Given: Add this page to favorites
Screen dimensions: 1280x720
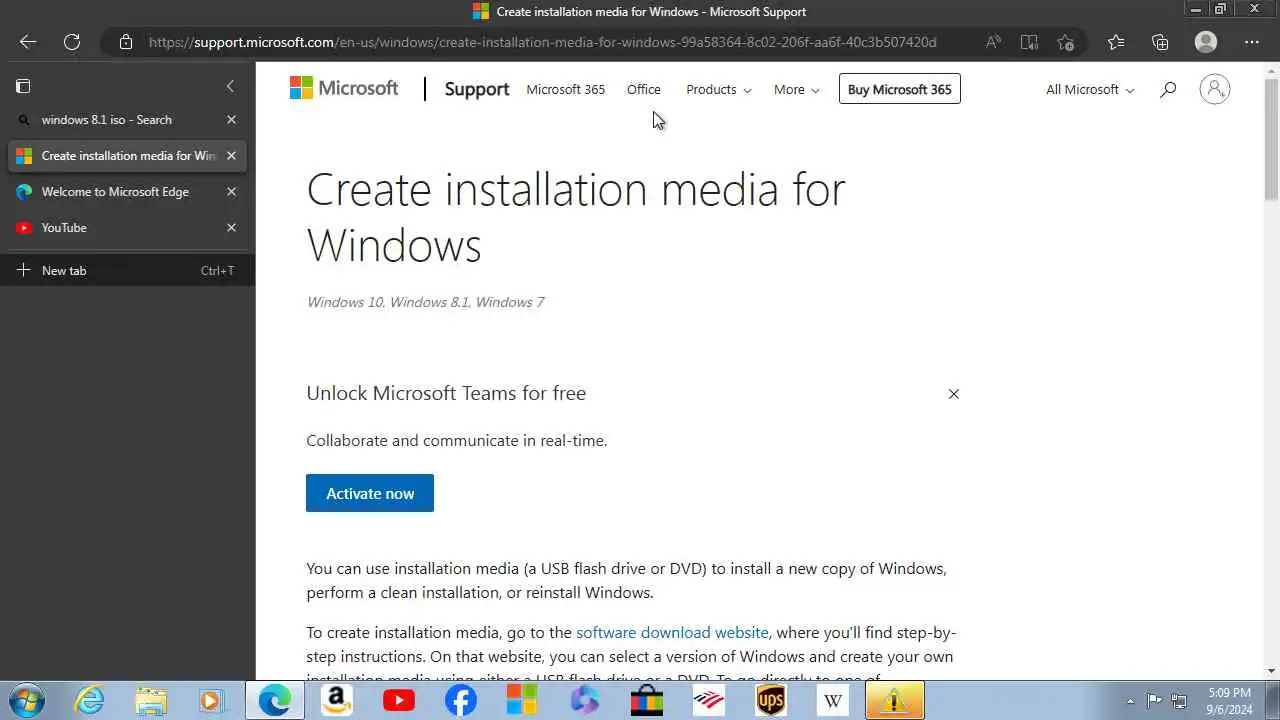Looking at the screenshot, I should tap(1065, 42).
